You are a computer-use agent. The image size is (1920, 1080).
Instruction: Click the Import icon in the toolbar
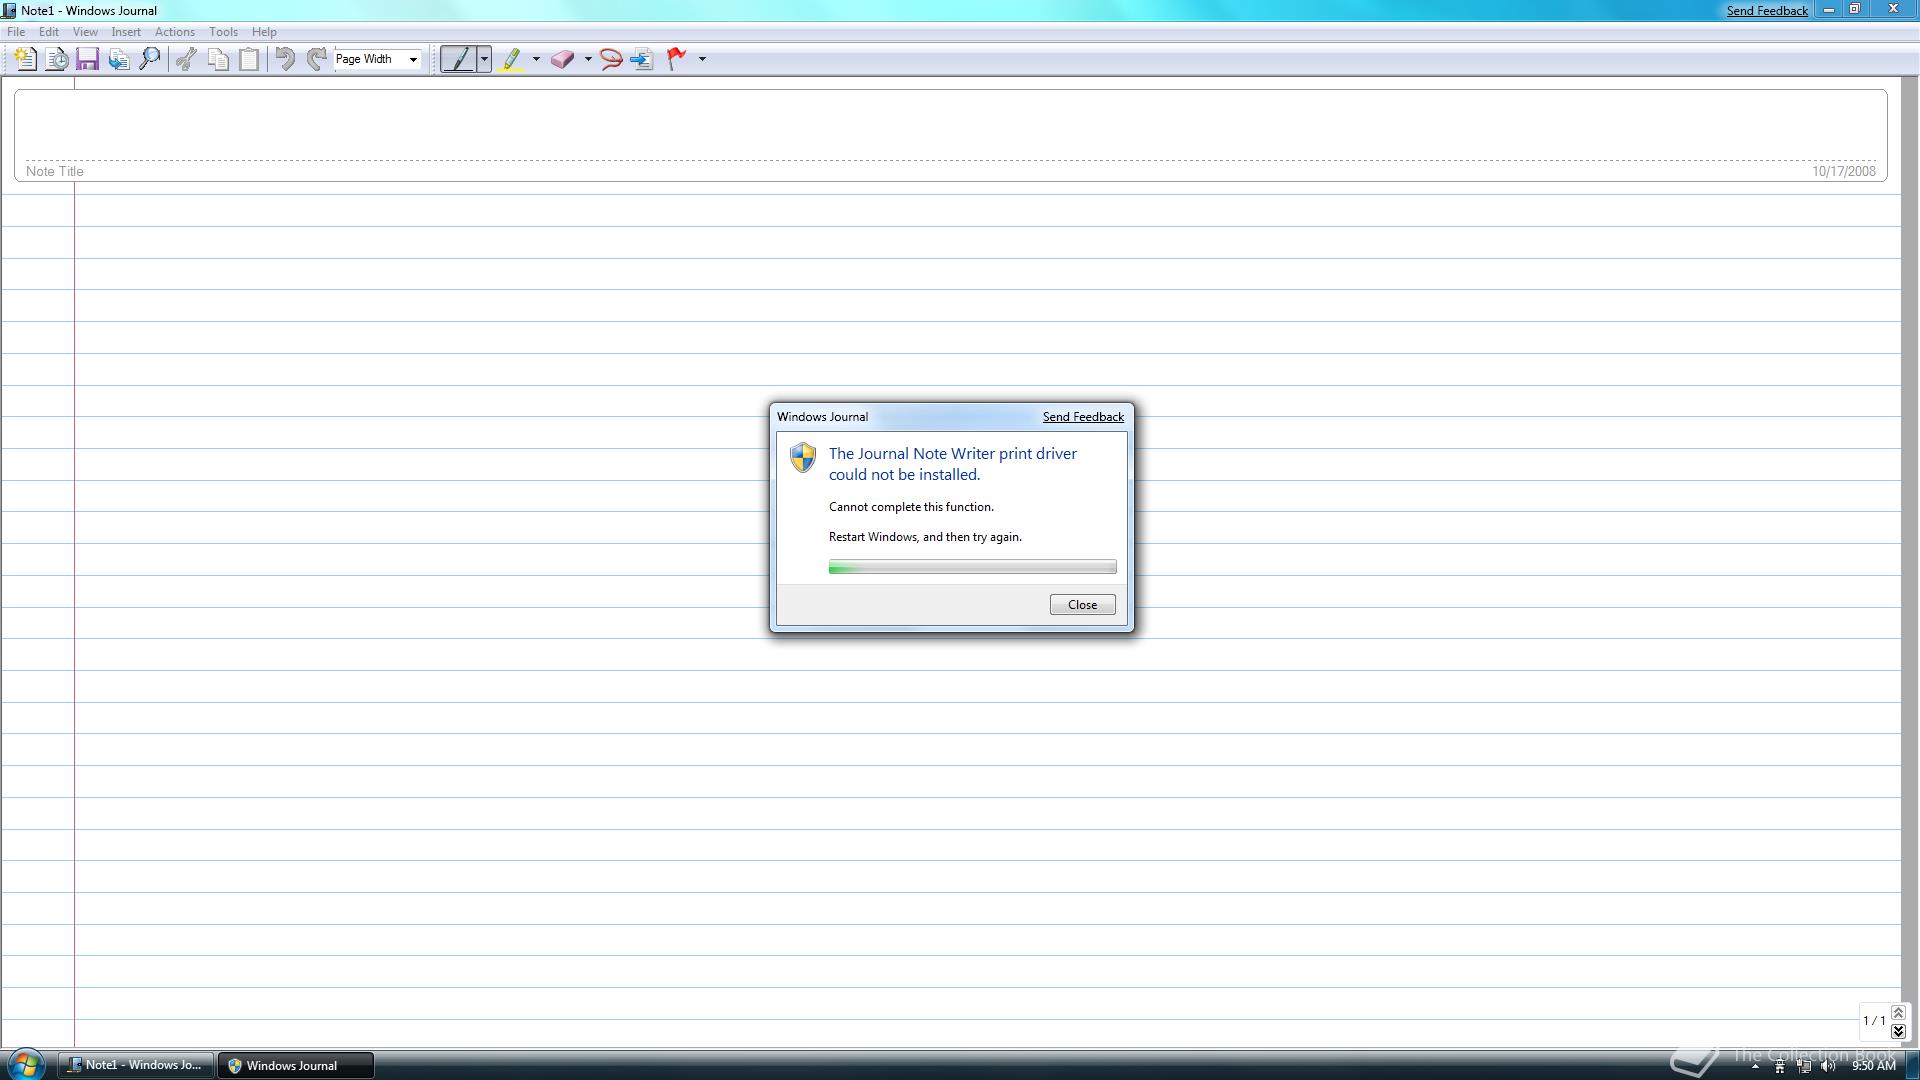coord(119,59)
